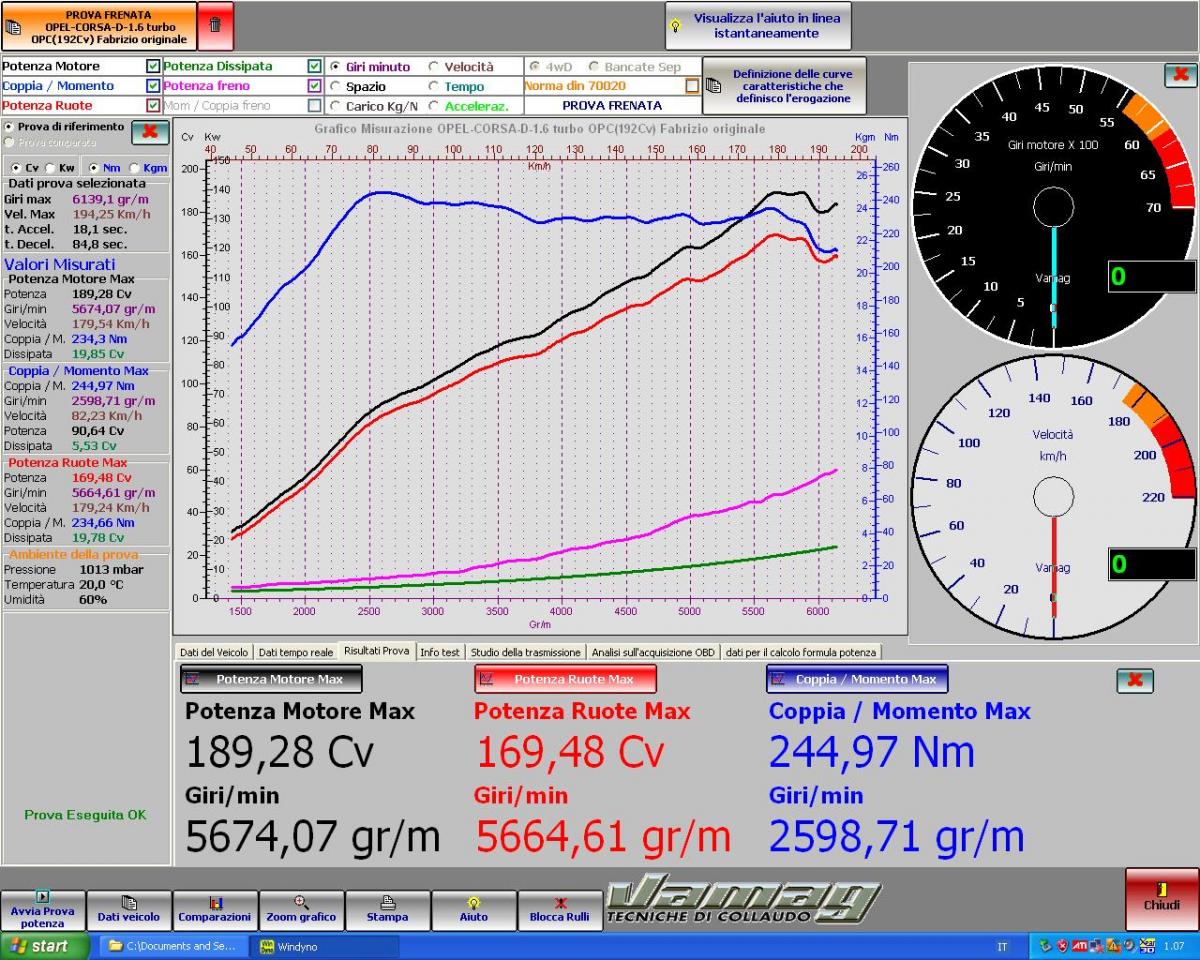Open Studio della trasmissione tab

click(x=525, y=652)
